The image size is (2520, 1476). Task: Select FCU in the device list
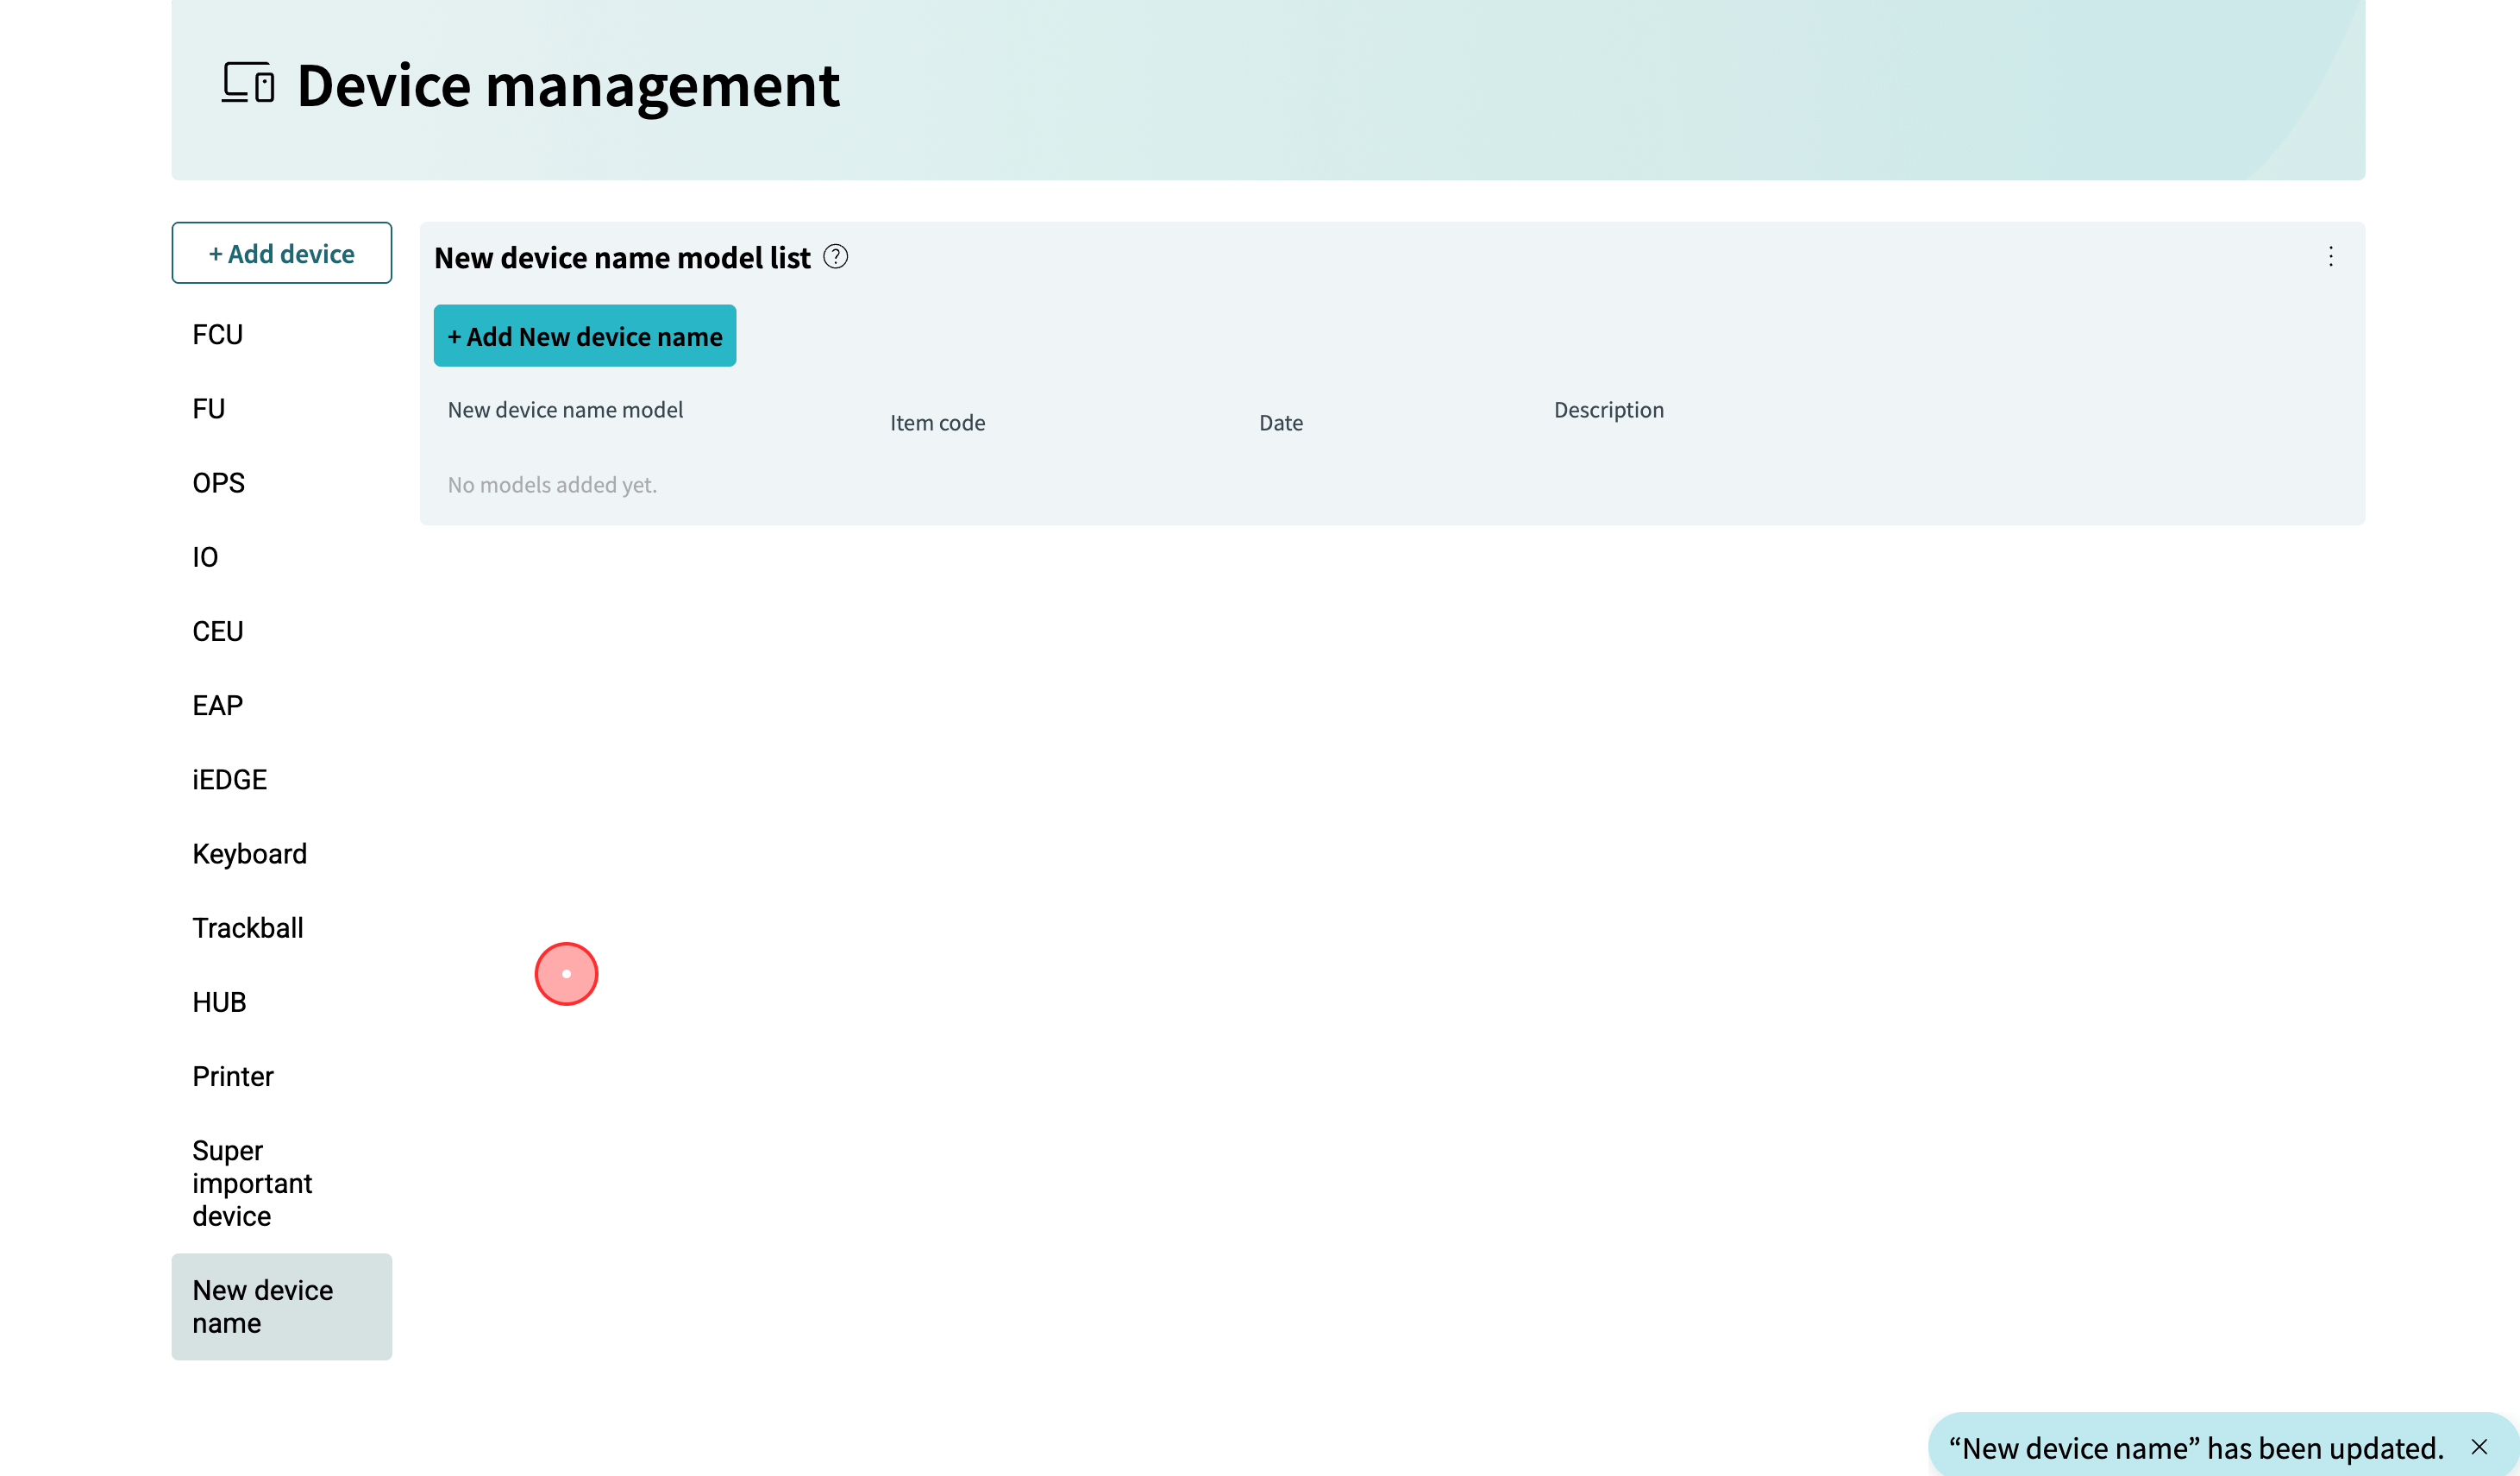point(281,334)
